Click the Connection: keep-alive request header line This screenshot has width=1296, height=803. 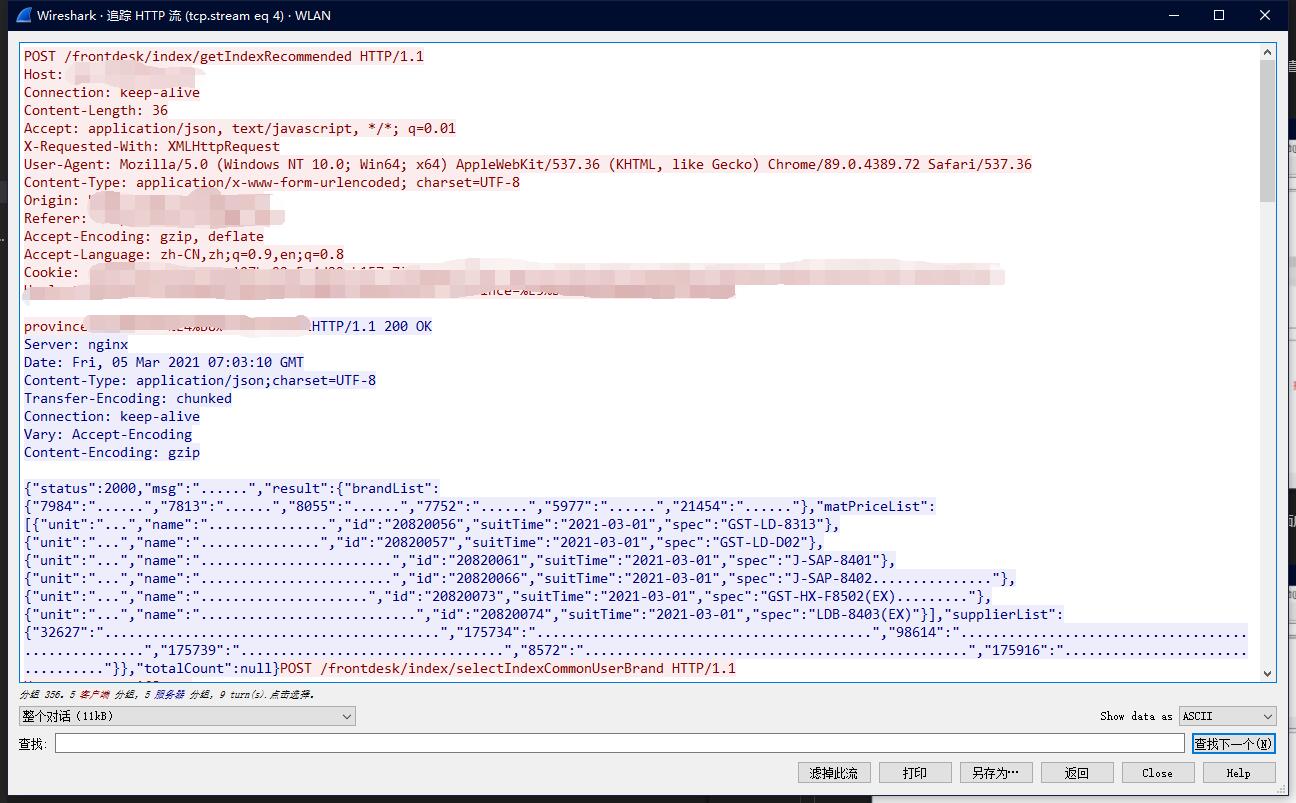click(x=112, y=92)
